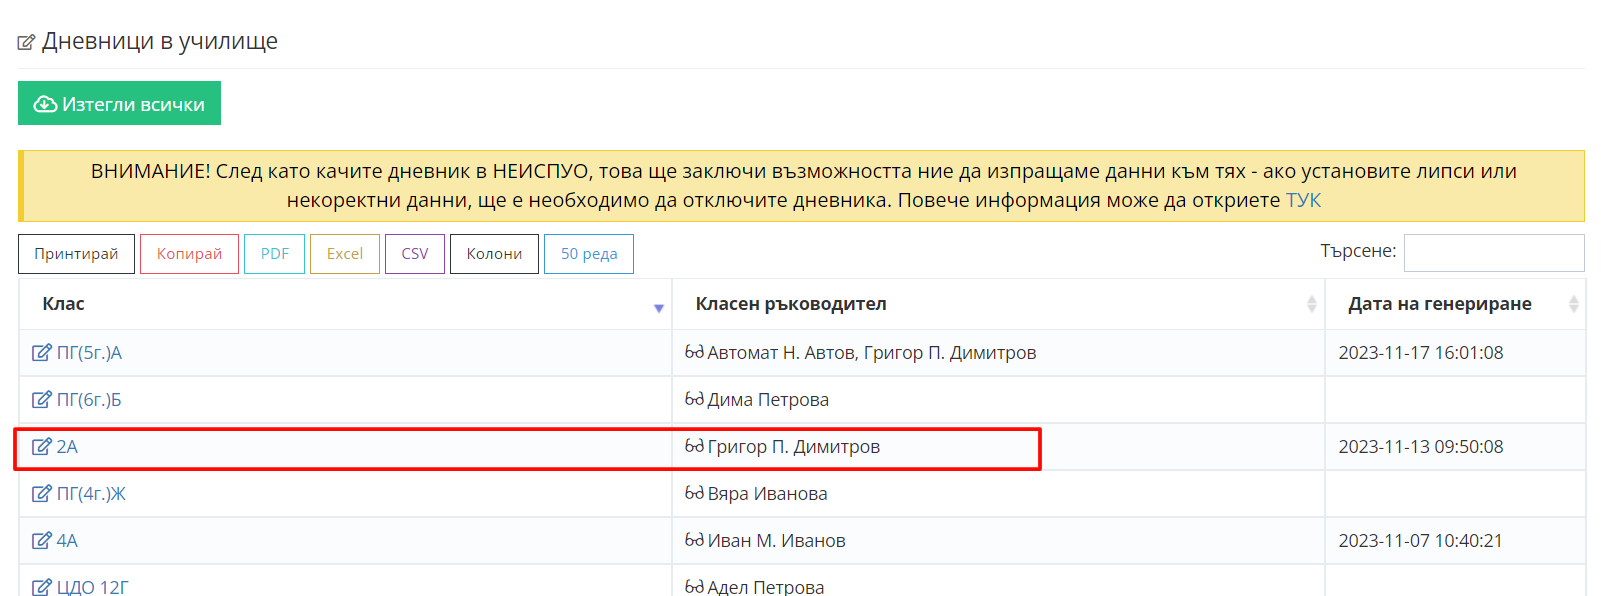This screenshot has width=1601, height=596.
Task: Click glasses icon beside Вяра Иванова
Action: coord(694,493)
